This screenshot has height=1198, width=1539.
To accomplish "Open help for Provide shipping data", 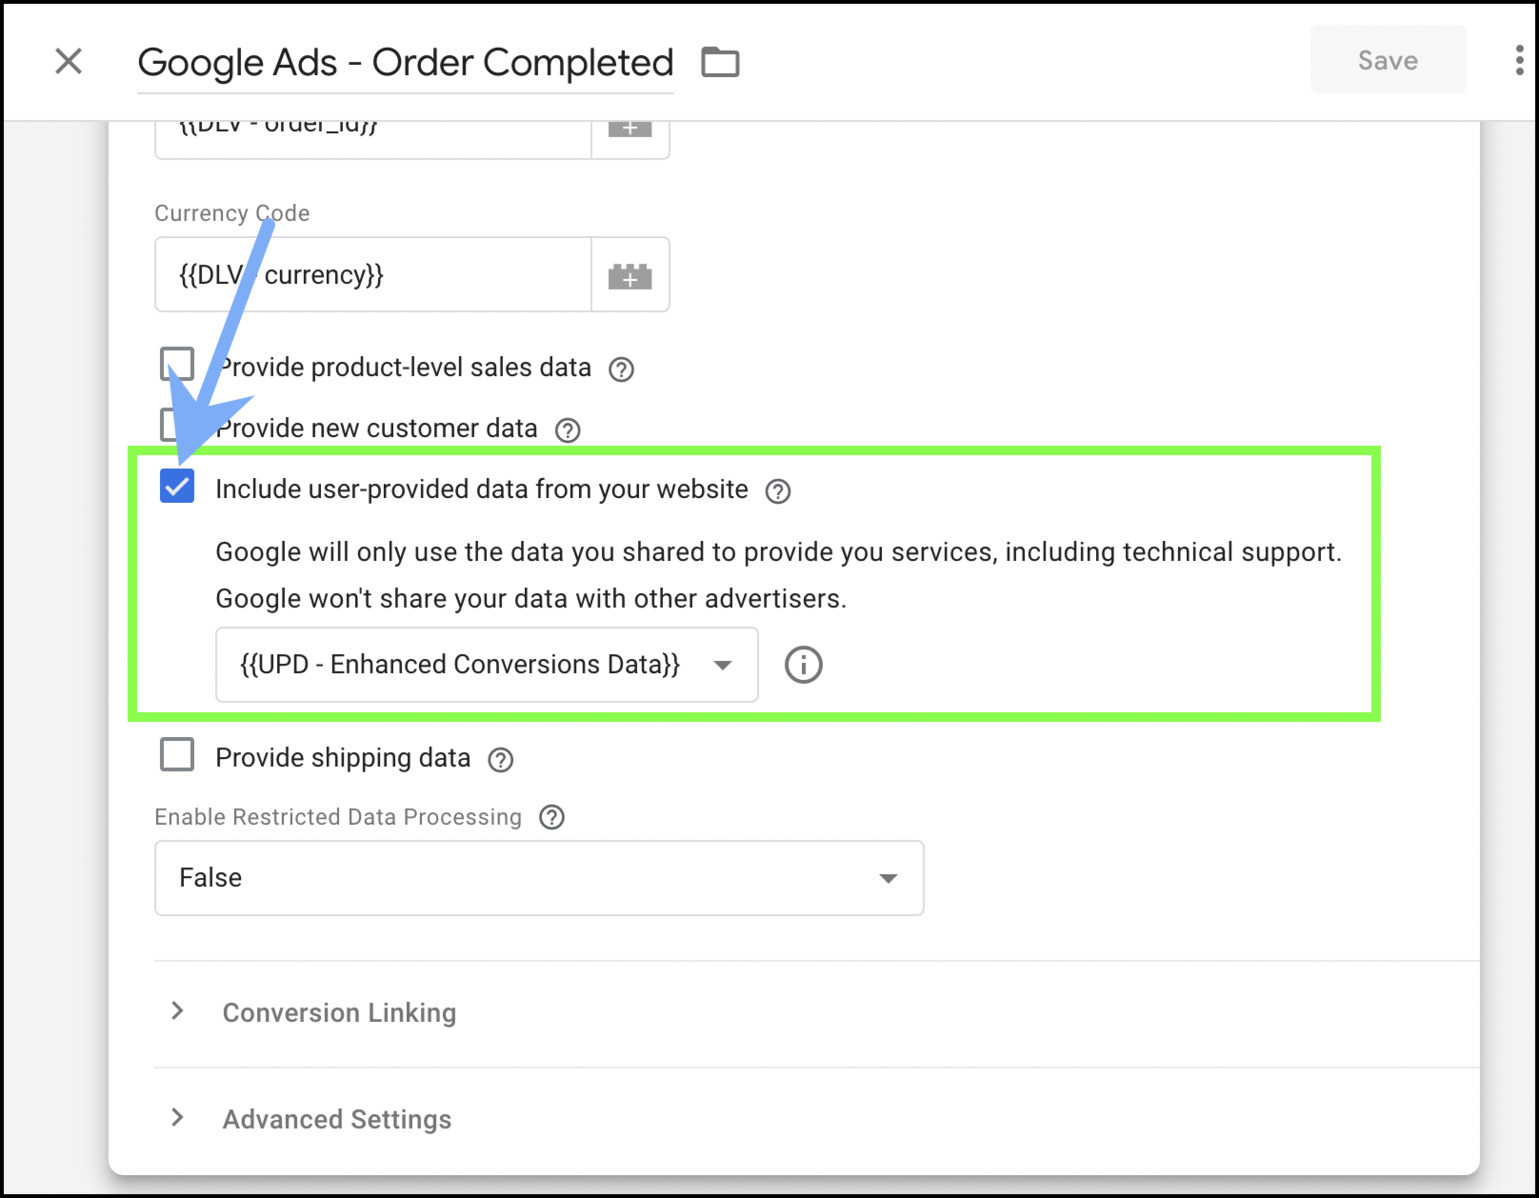I will click(501, 759).
